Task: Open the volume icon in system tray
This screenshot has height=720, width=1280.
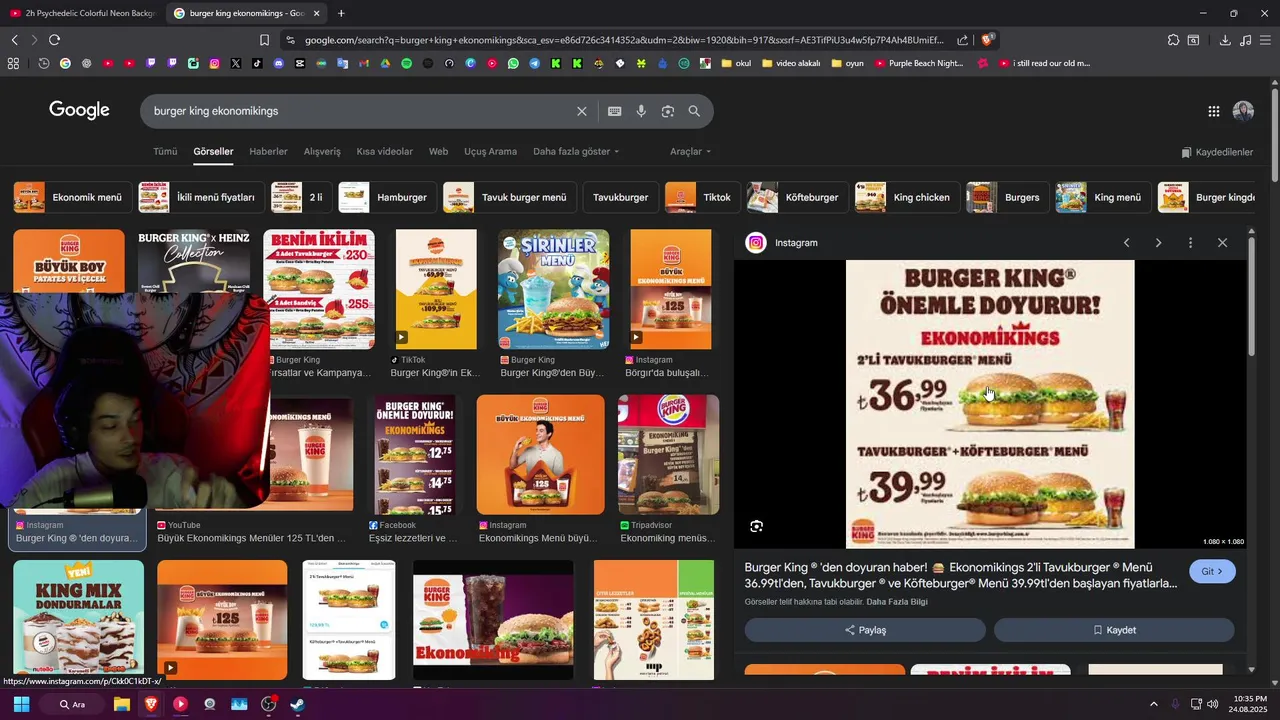Action: 1213,704
